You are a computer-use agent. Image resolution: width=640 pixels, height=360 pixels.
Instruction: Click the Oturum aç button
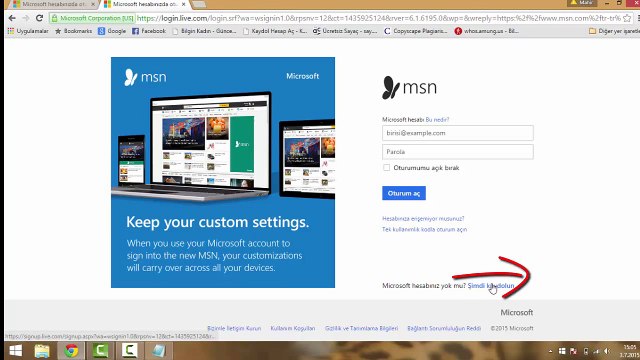404,193
